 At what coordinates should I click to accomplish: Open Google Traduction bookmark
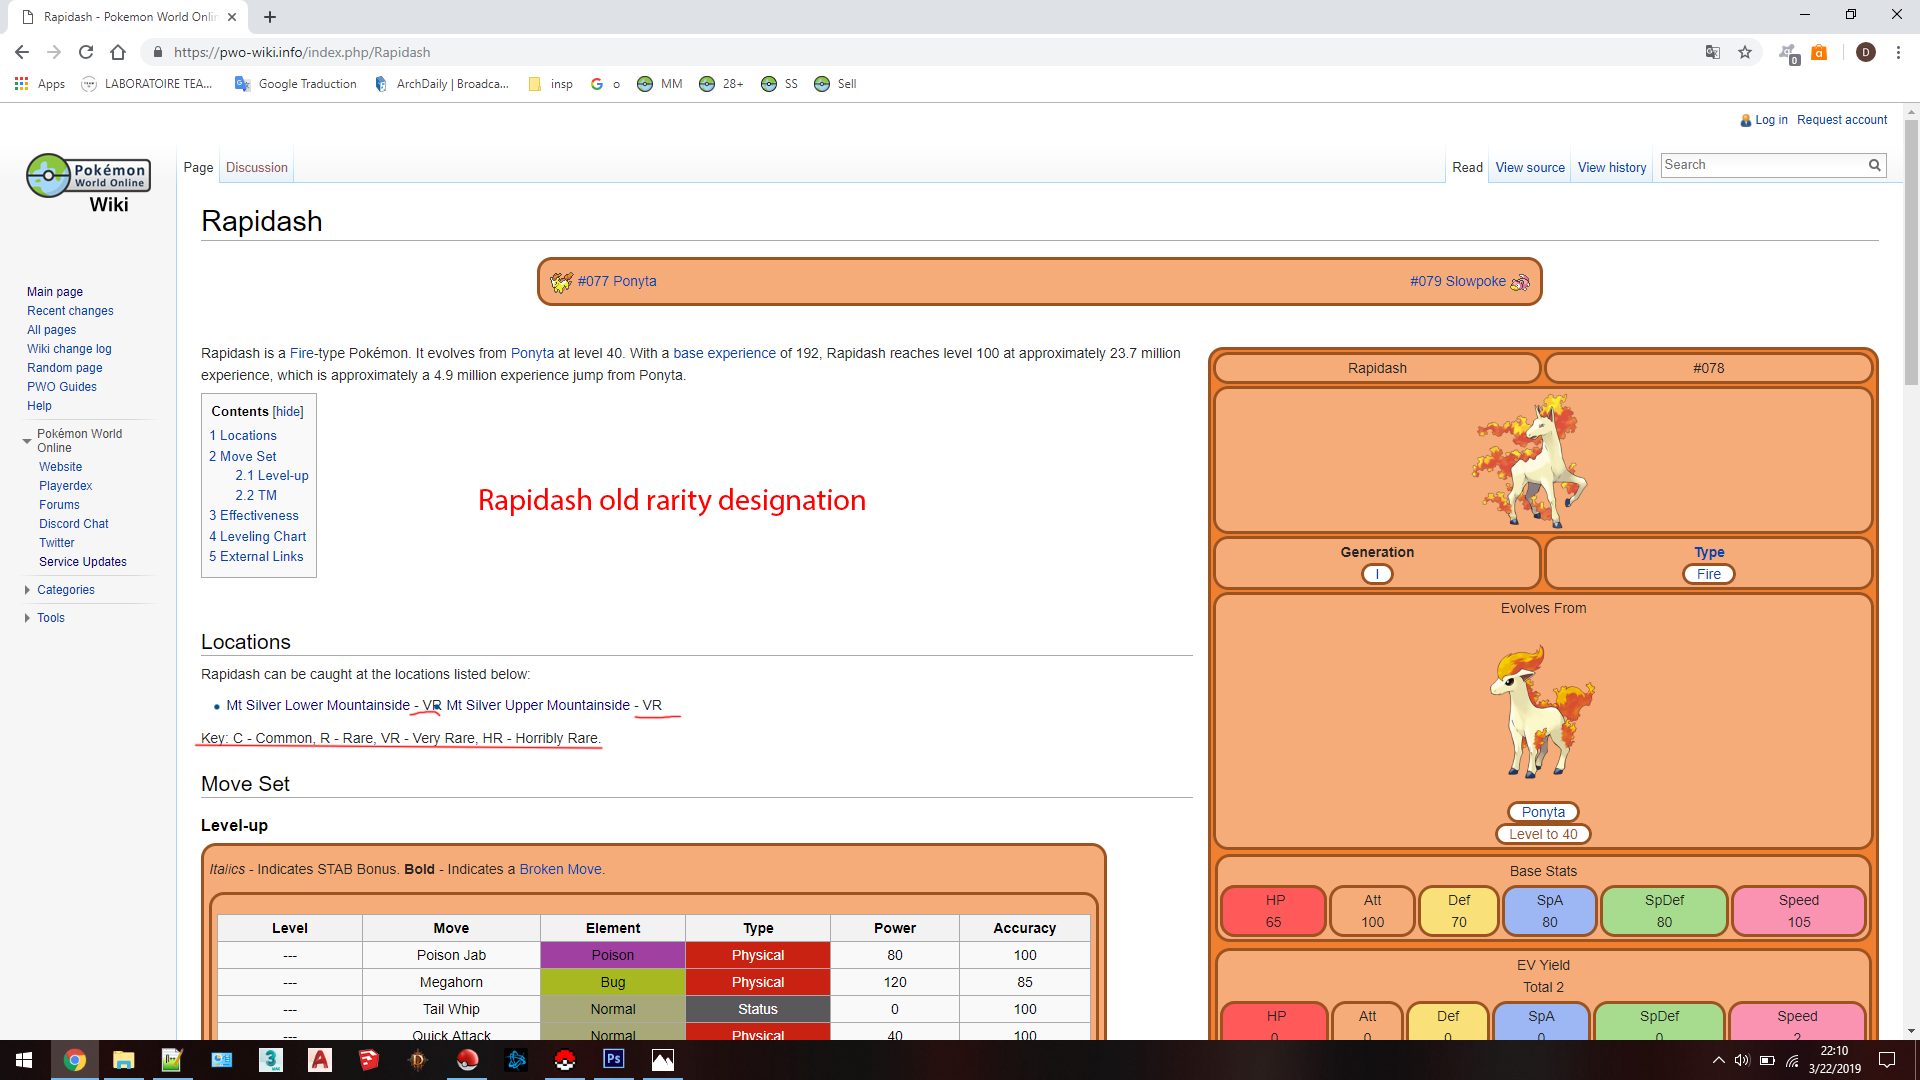296,84
